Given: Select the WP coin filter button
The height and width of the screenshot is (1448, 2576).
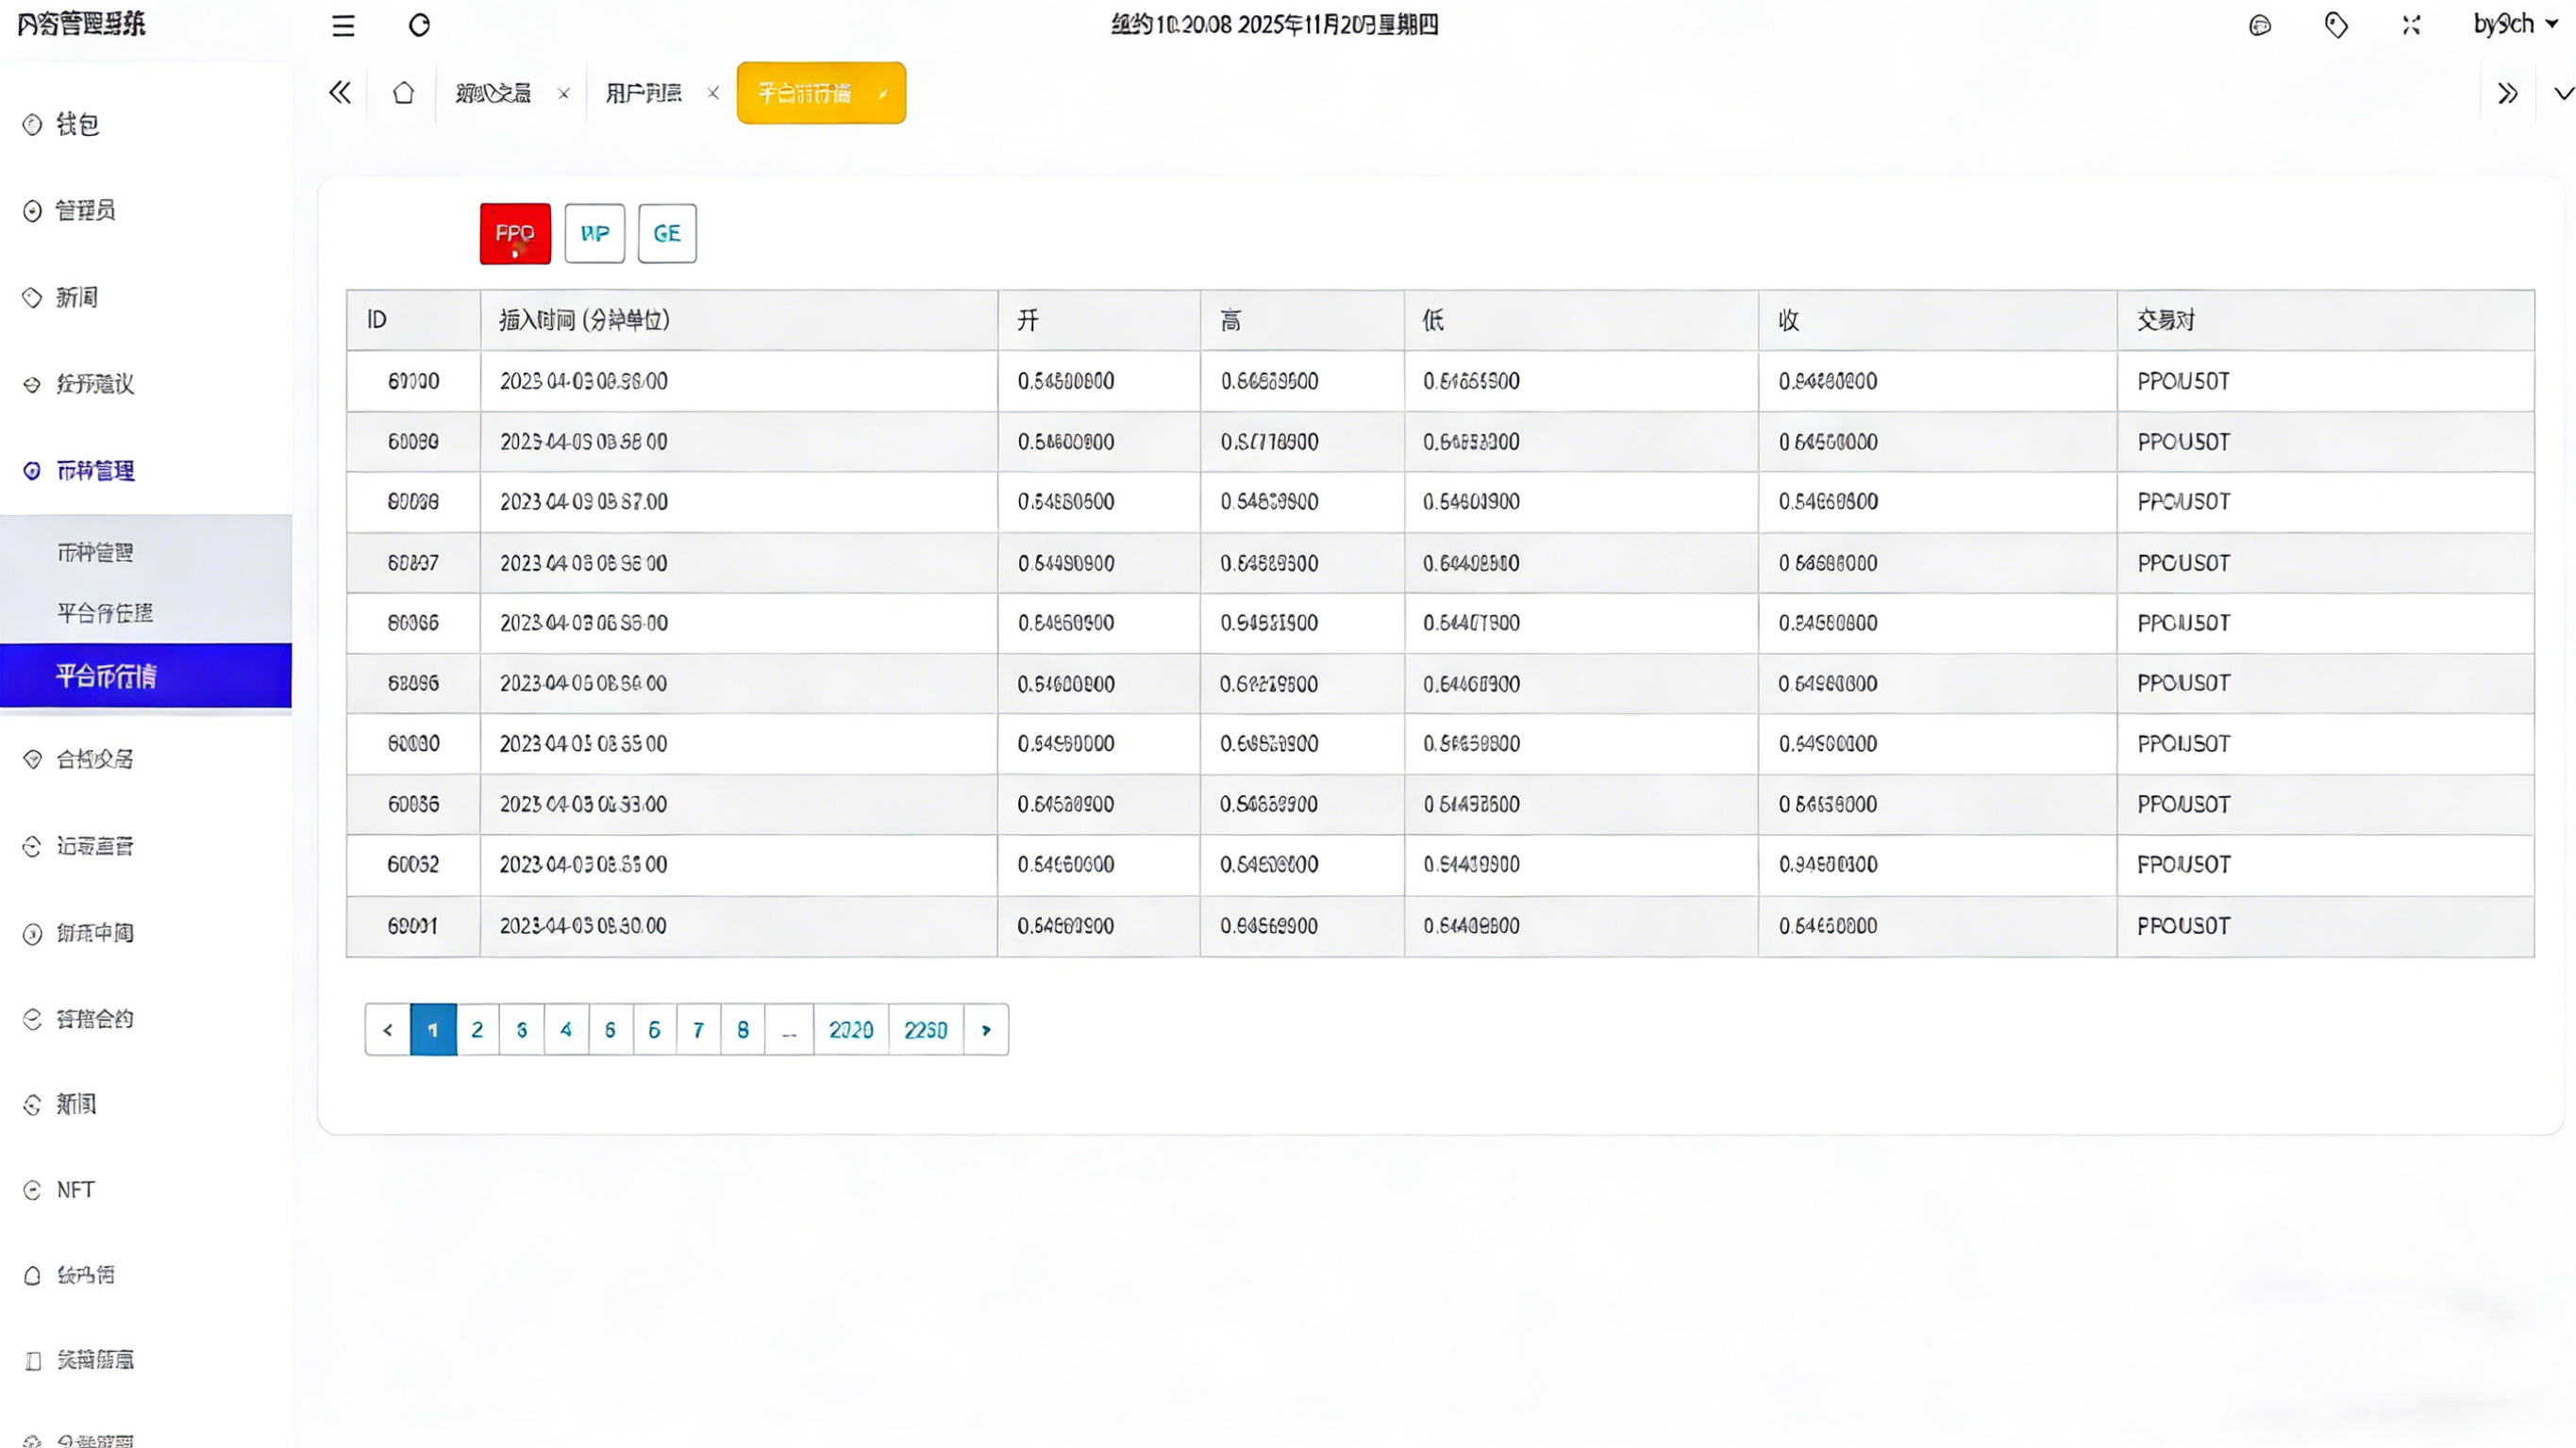Looking at the screenshot, I should [x=594, y=234].
